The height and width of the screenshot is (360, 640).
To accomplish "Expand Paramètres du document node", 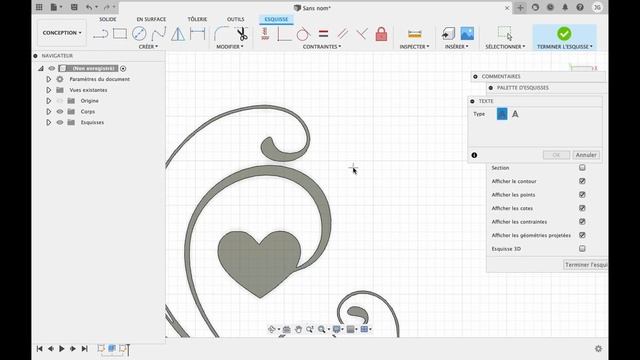I will (49, 79).
